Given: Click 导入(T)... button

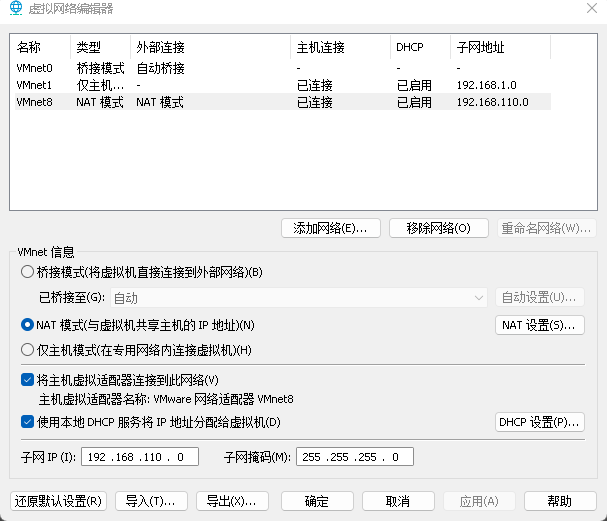Looking at the screenshot, I should pyautogui.click(x=151, y=501).
